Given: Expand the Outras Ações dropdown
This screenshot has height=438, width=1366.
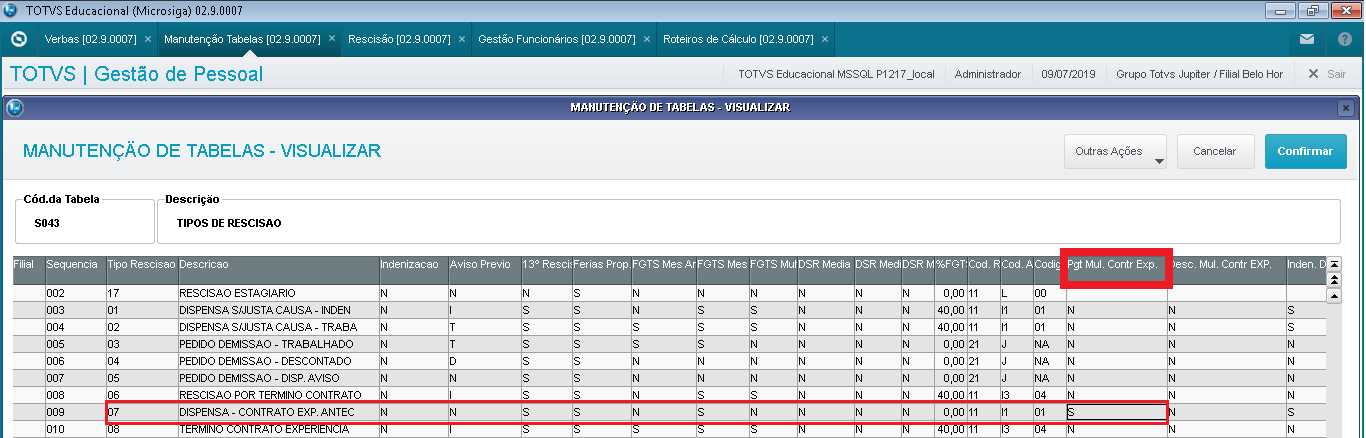Looking at the screenshot, I should tap(1116, 151).
